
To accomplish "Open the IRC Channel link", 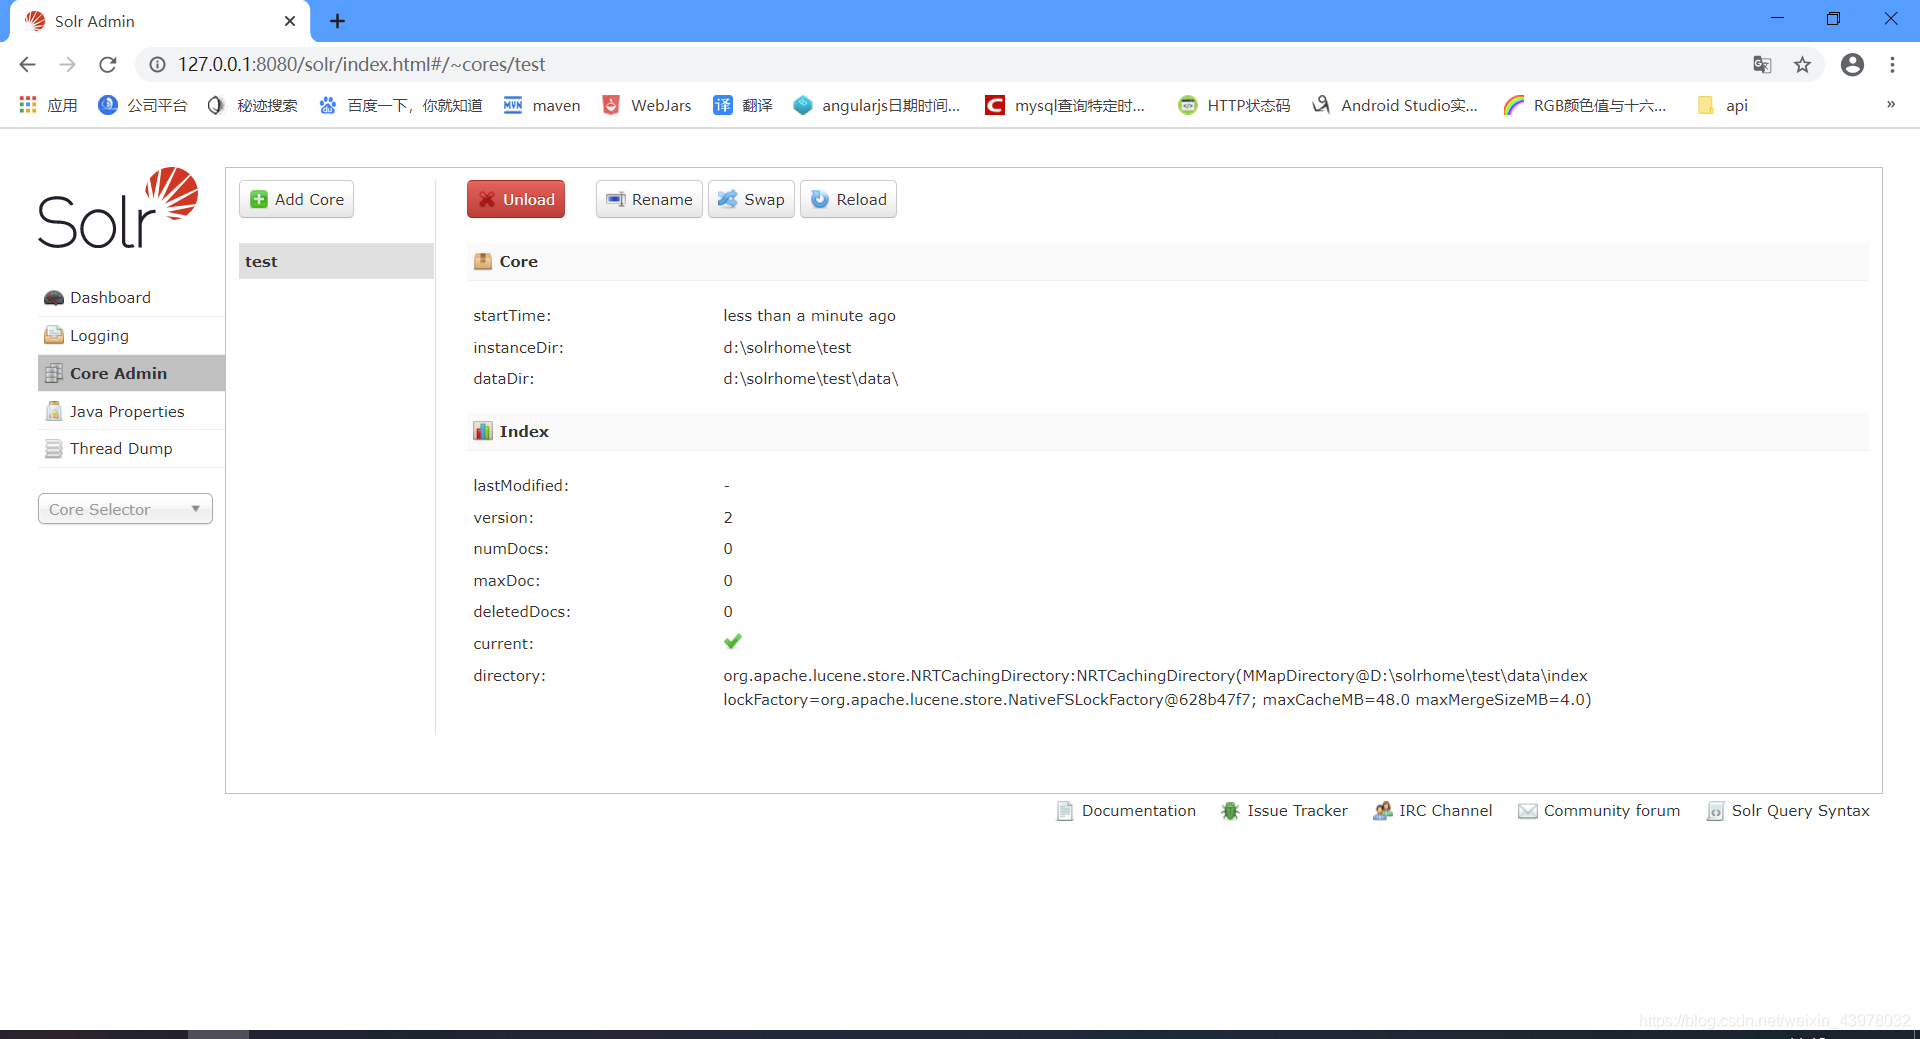I will (x=1445, y=811).
